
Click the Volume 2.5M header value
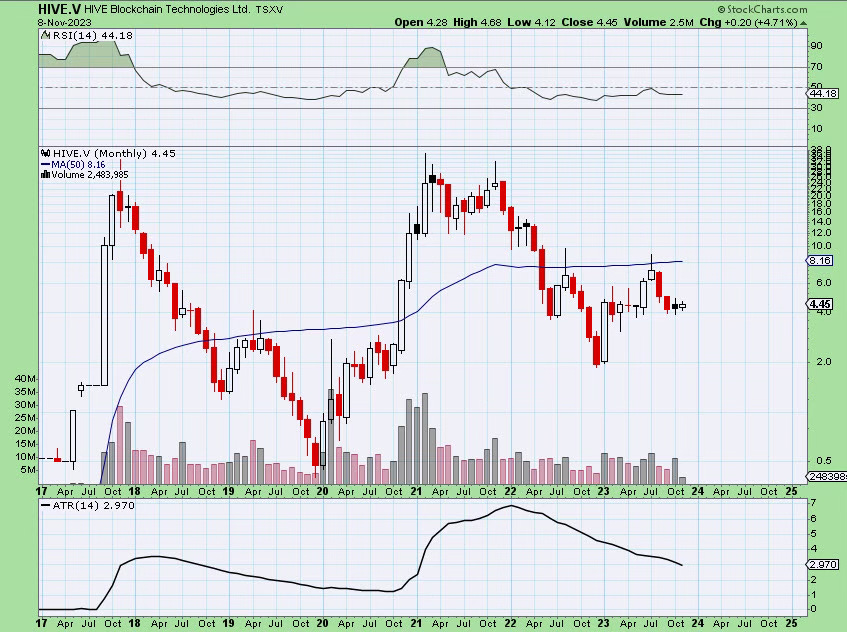[658, 22]
